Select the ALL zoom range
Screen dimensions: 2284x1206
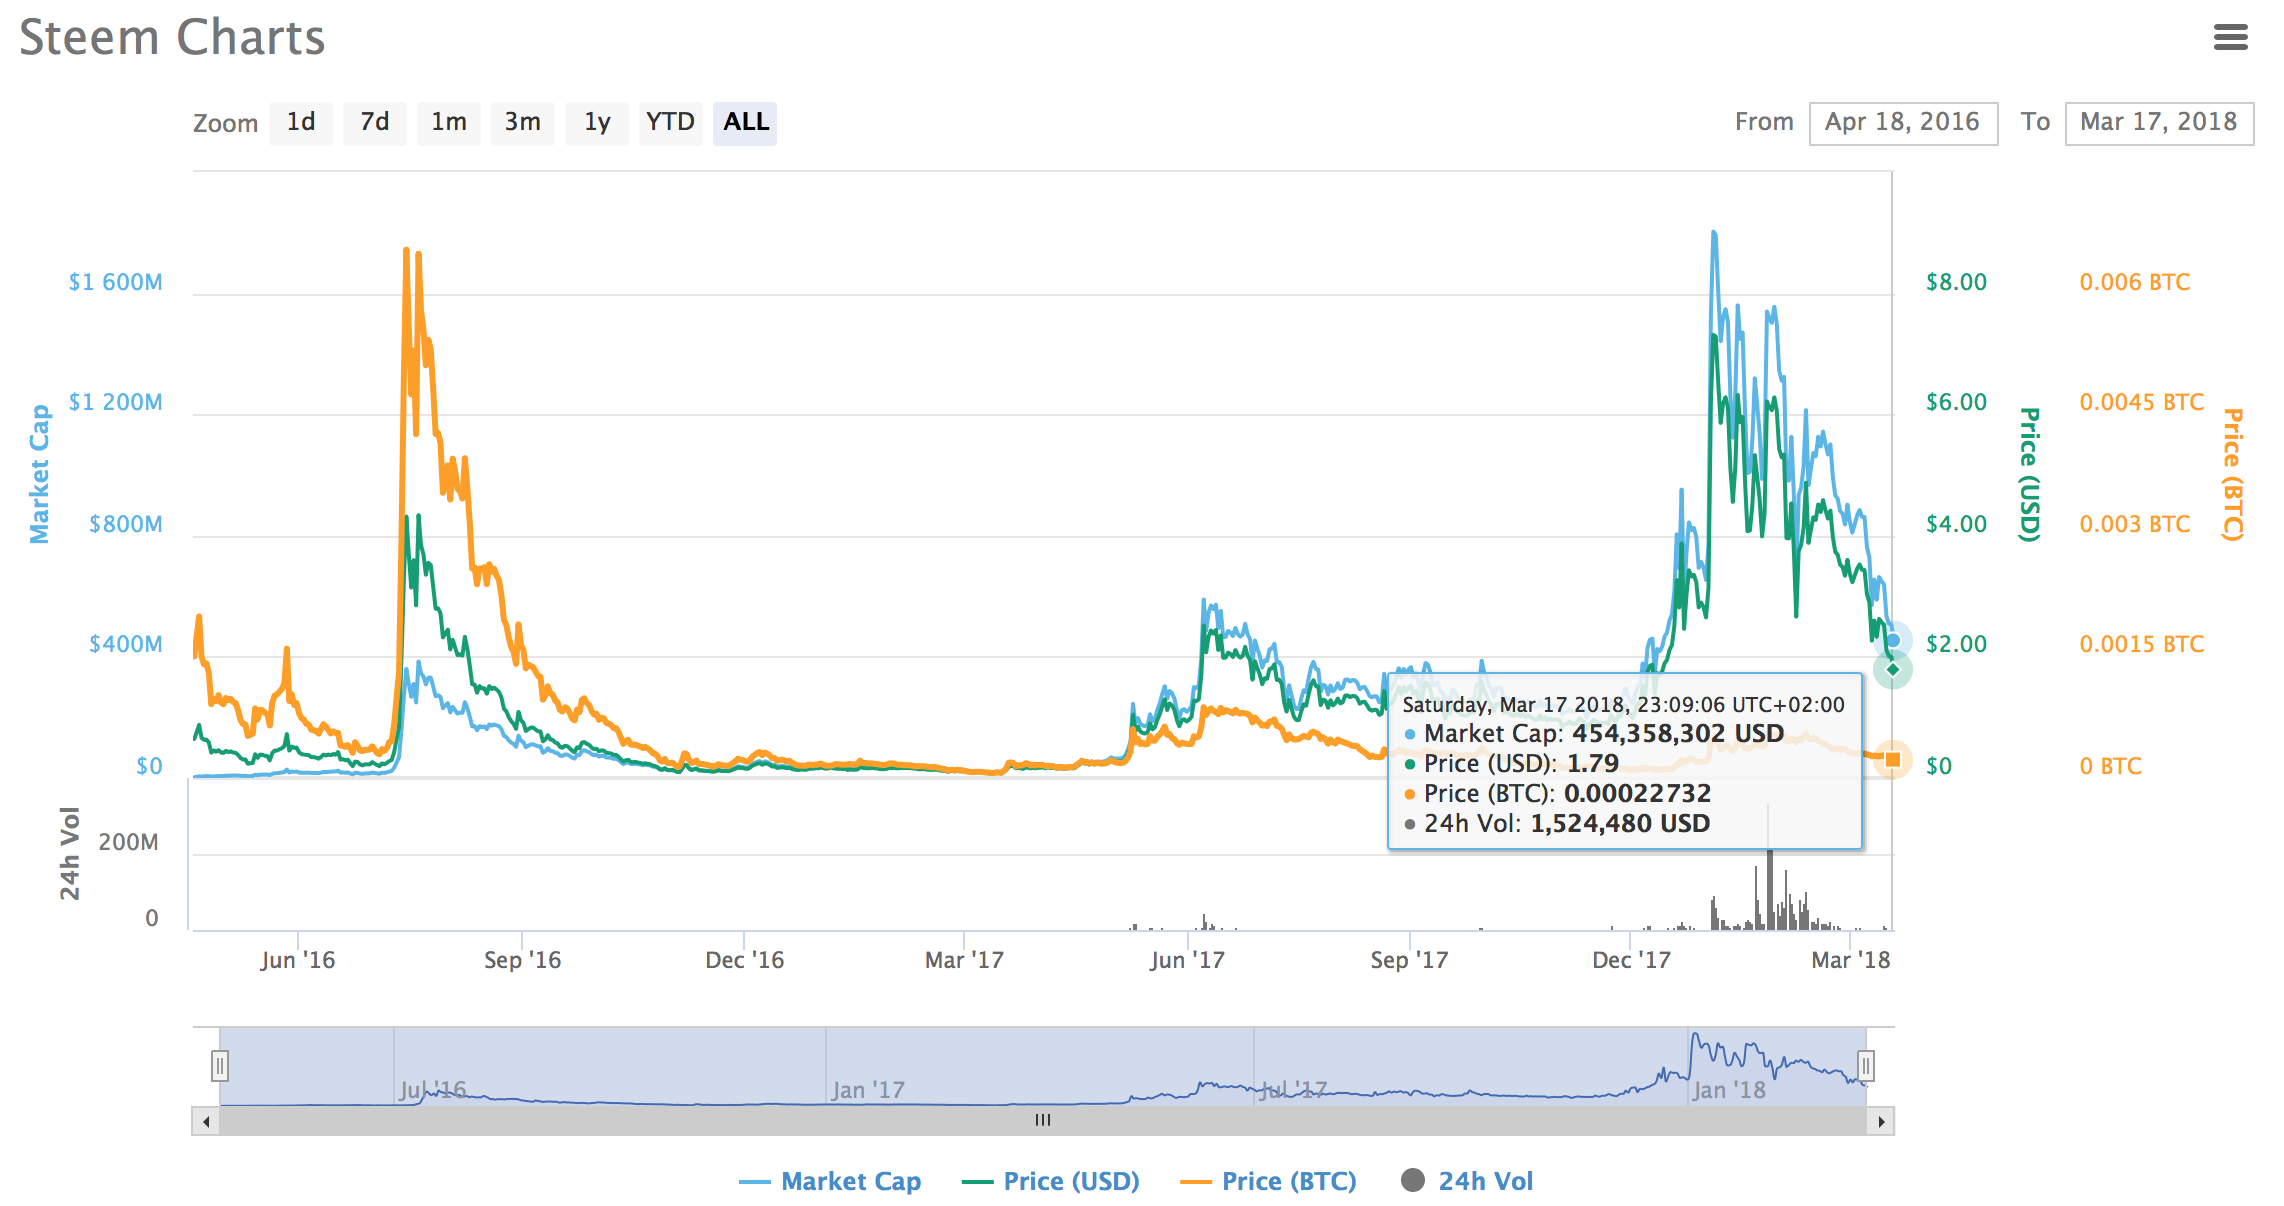pos(745,123)
